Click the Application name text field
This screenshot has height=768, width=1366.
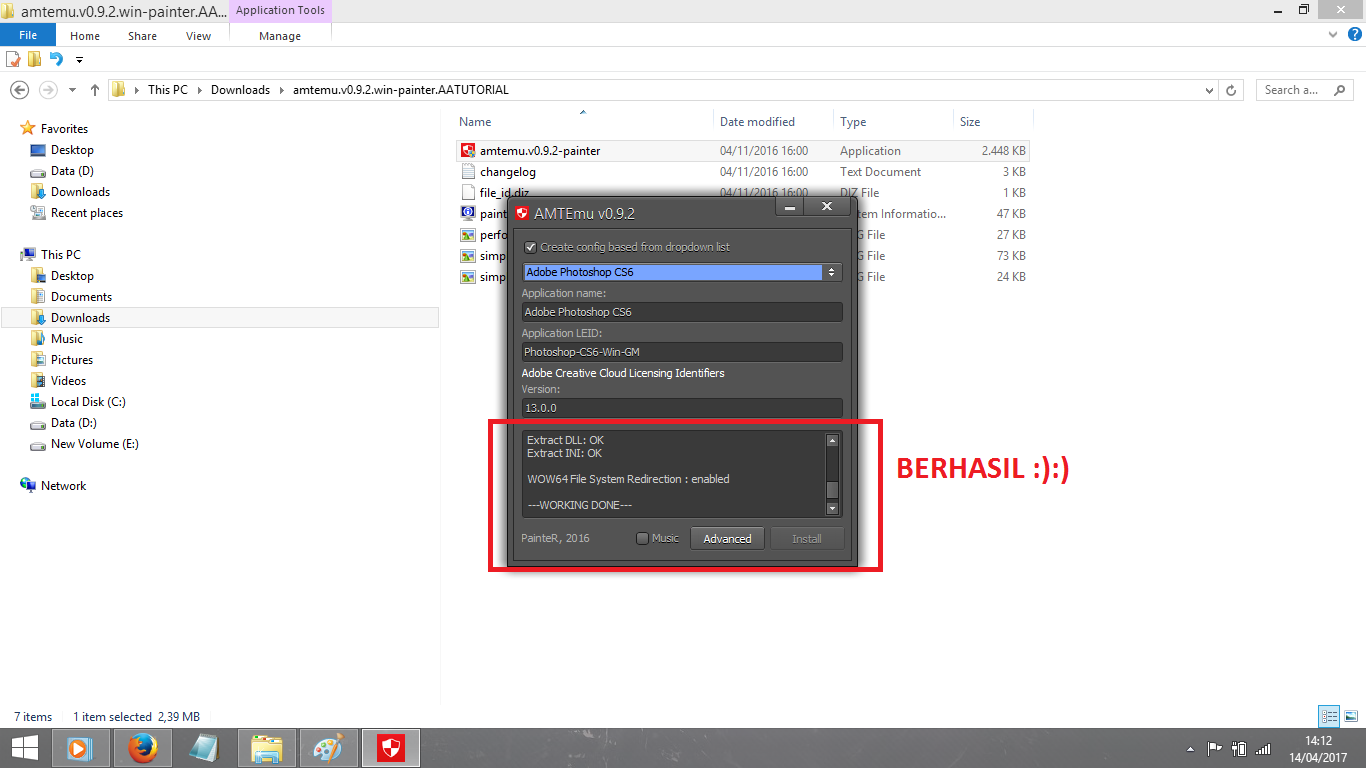[x=682, y=312]
